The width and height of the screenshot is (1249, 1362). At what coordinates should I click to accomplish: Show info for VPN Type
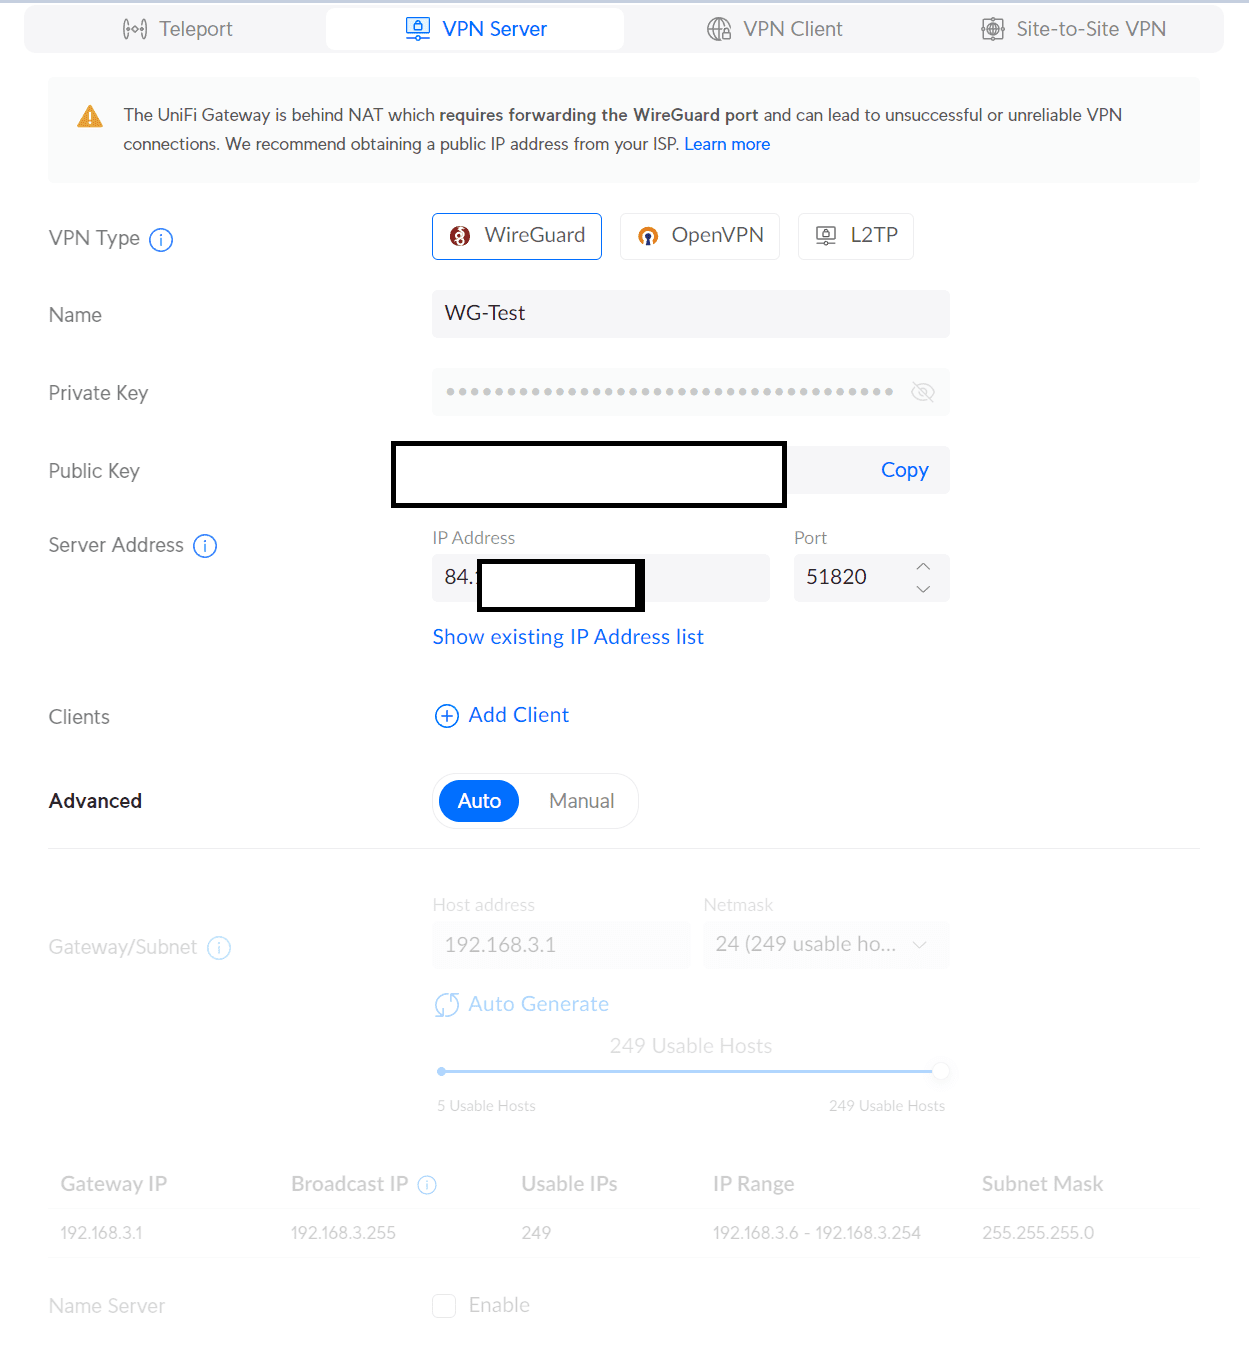(x=161, y=240)
